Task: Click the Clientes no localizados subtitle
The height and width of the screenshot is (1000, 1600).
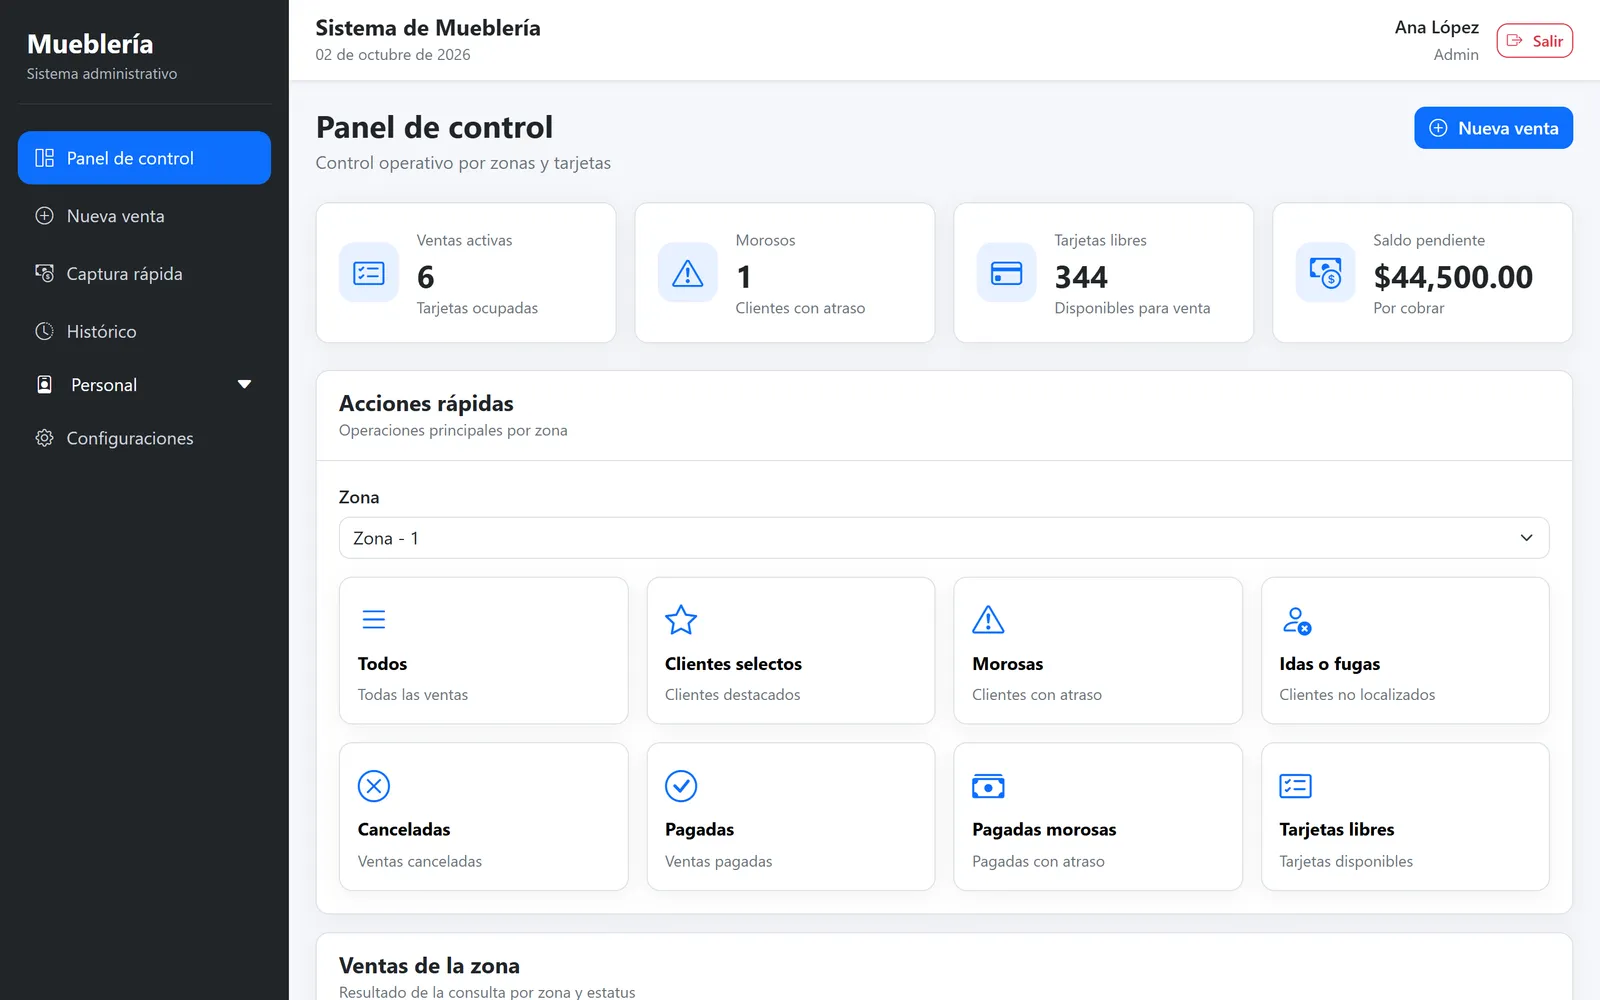Action: (1357, 695)
